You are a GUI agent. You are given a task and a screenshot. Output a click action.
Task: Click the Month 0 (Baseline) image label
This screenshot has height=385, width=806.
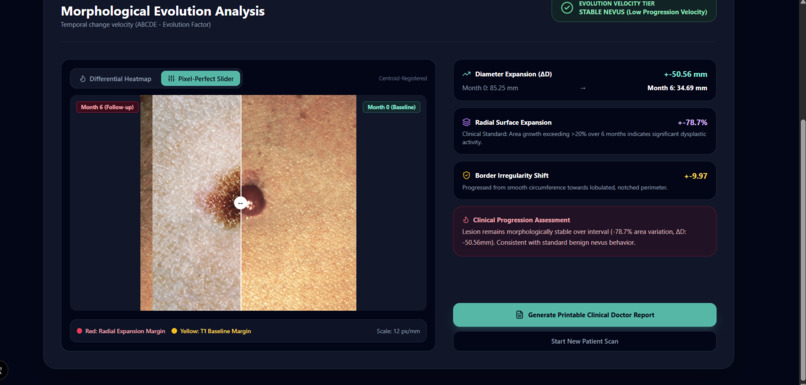pos(392,107)
